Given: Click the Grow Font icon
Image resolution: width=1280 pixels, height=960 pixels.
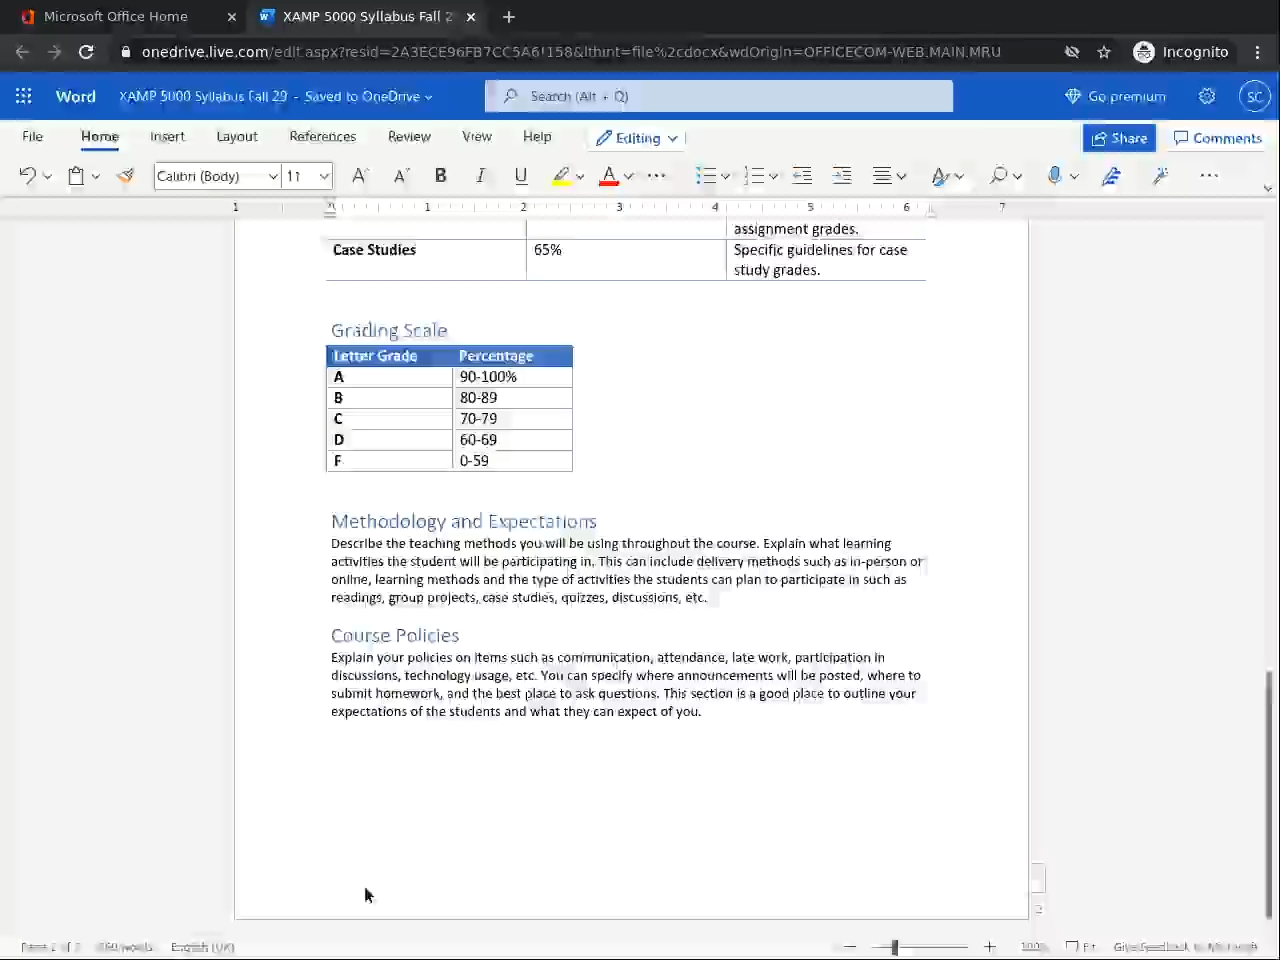Looking at the screenshot, I should [x=360, y=176].
